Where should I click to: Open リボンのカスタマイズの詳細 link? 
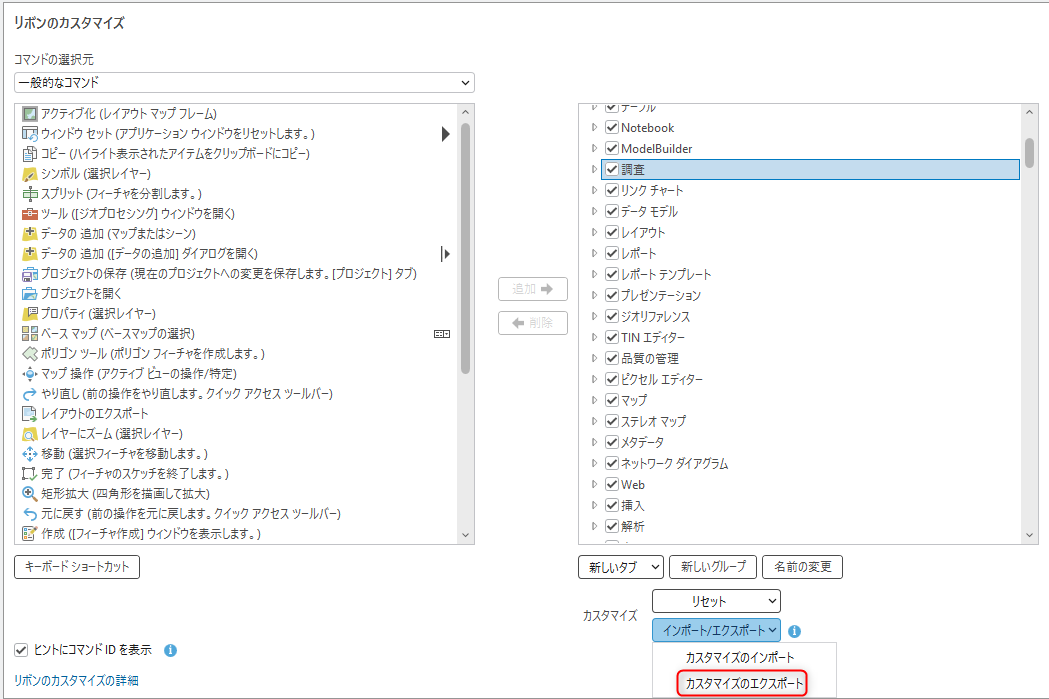point(76,680)
